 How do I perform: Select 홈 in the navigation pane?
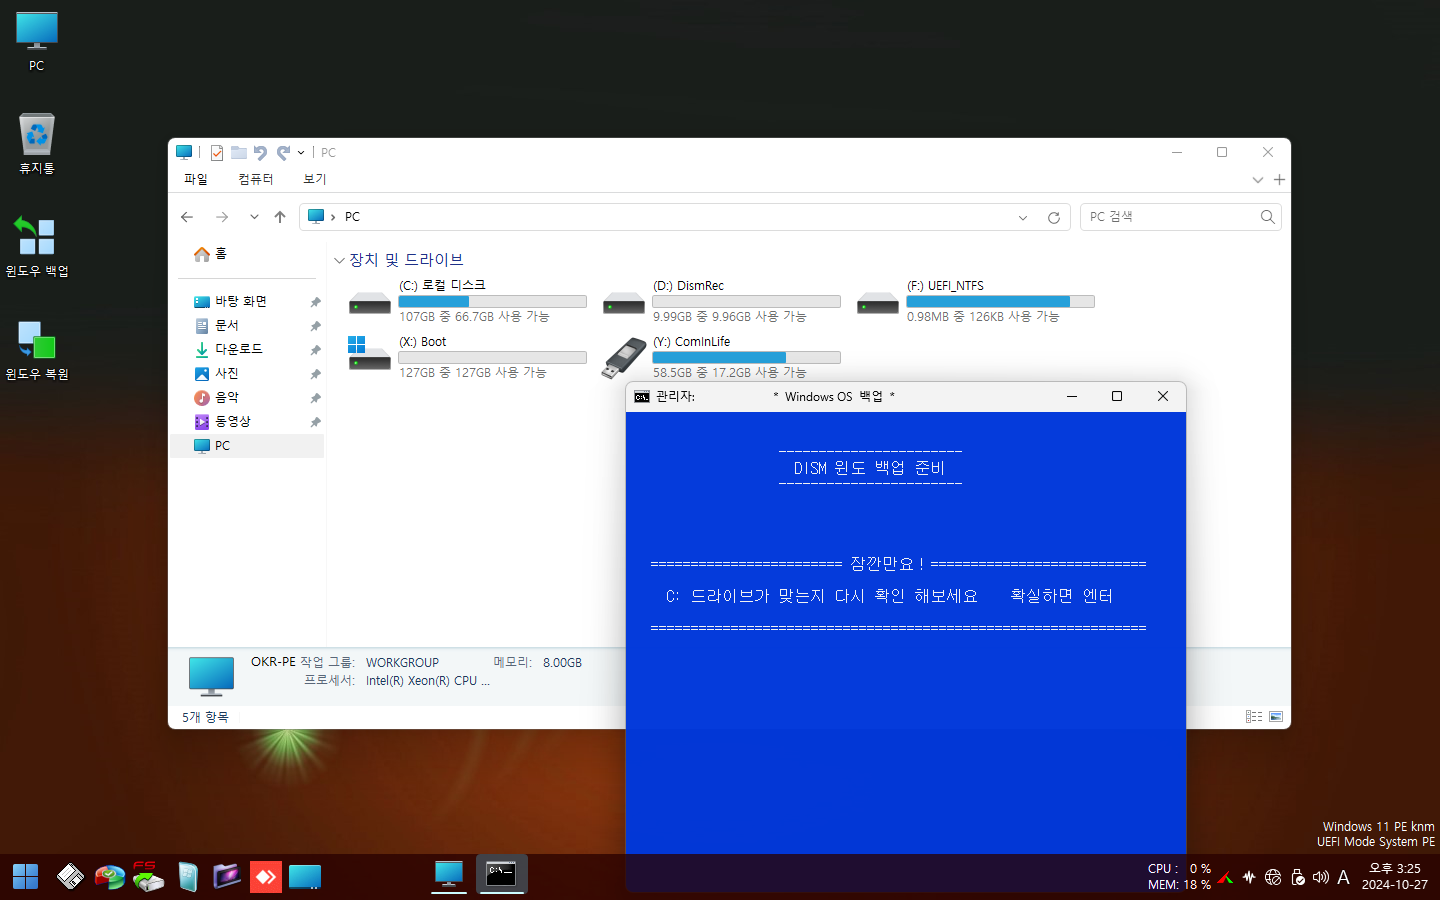tap(211, 254)
